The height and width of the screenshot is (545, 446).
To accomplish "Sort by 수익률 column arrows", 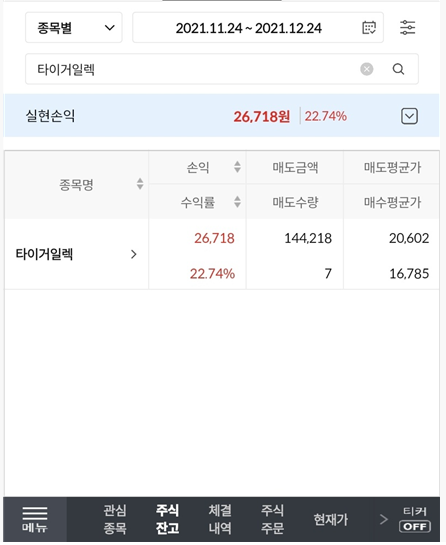I will tap(237, 202).
